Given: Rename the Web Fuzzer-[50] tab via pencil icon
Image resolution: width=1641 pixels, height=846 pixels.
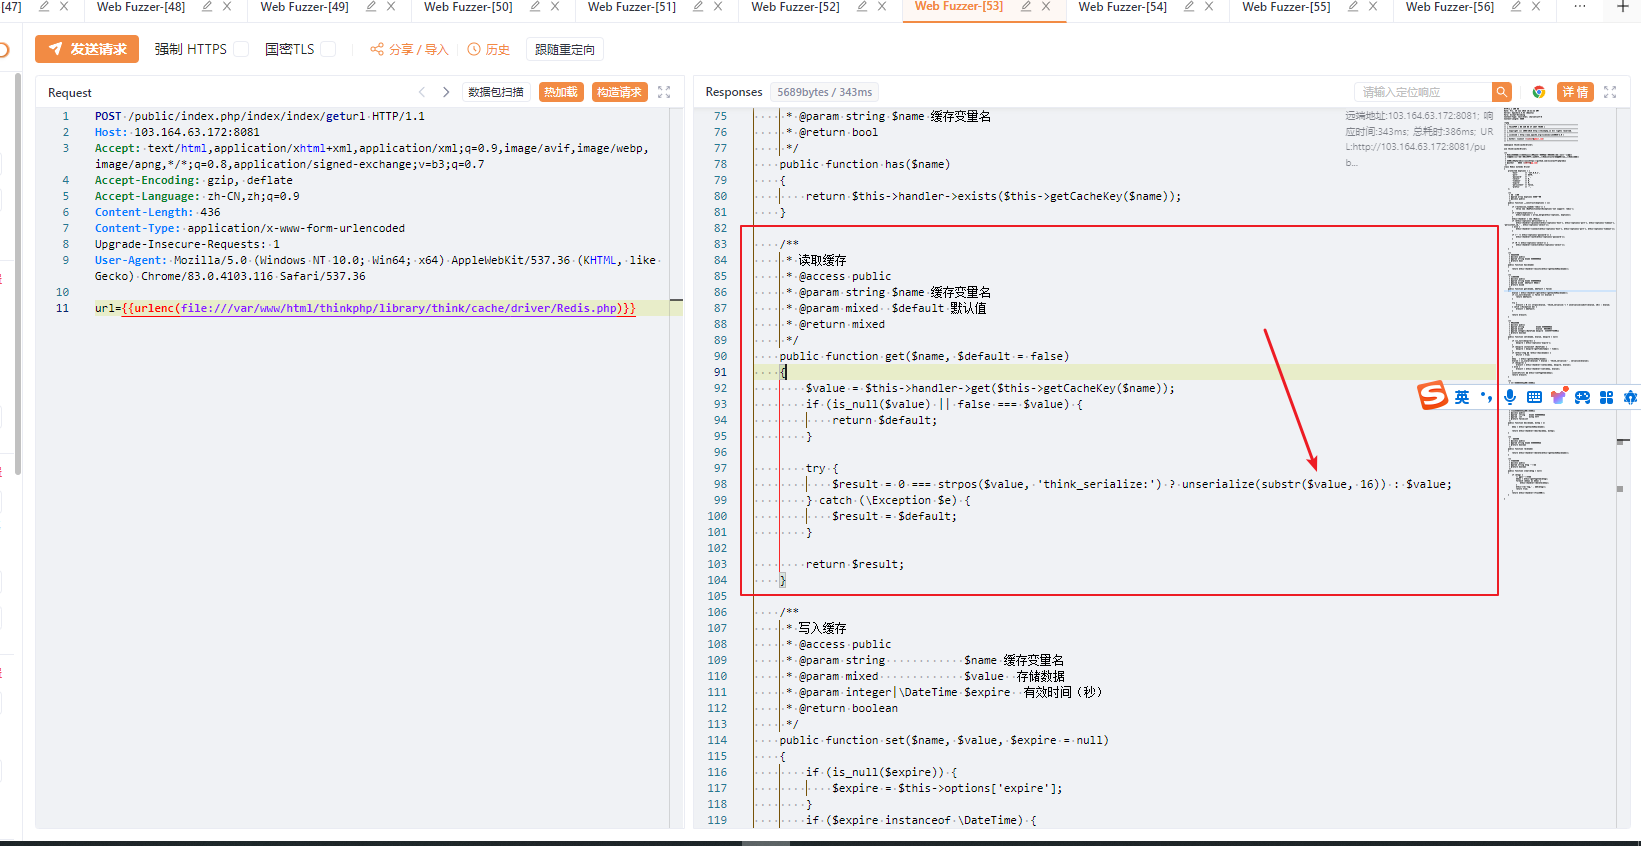Looking at the screenshot, I should tap(535, 6).
